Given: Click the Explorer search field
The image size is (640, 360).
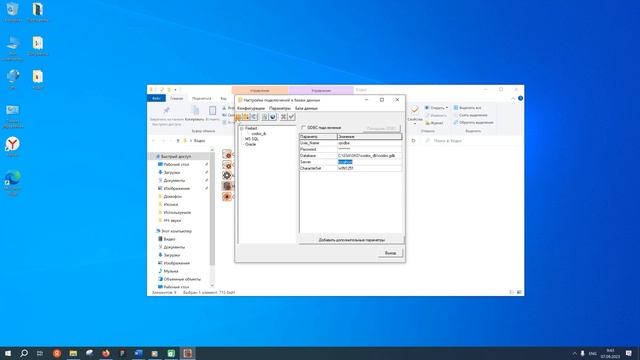Looking at the screenshot, I should click(x=471, y=141).
